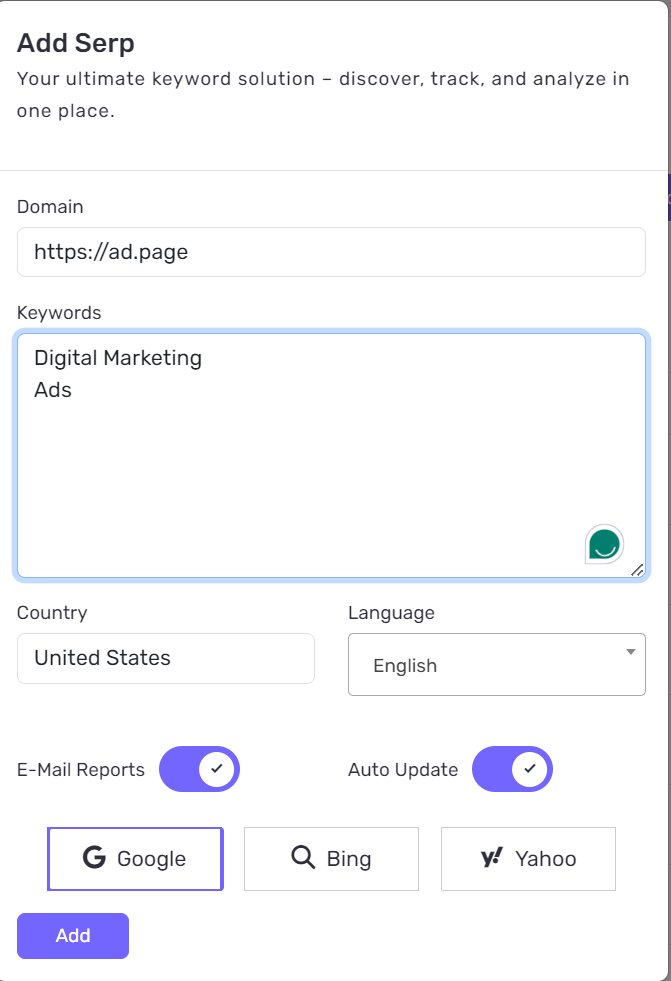This screenshot has width=671, height=981.
Task: Click the Country label
Action: coord(52,612)
